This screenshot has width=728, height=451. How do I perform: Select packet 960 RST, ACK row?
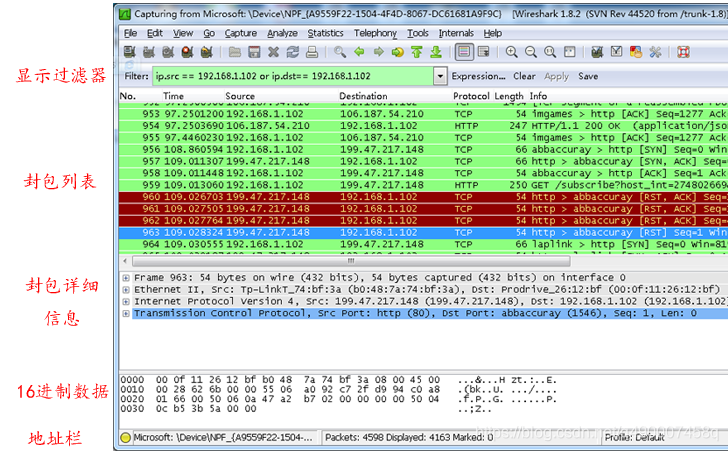click(x=423, y=197)
